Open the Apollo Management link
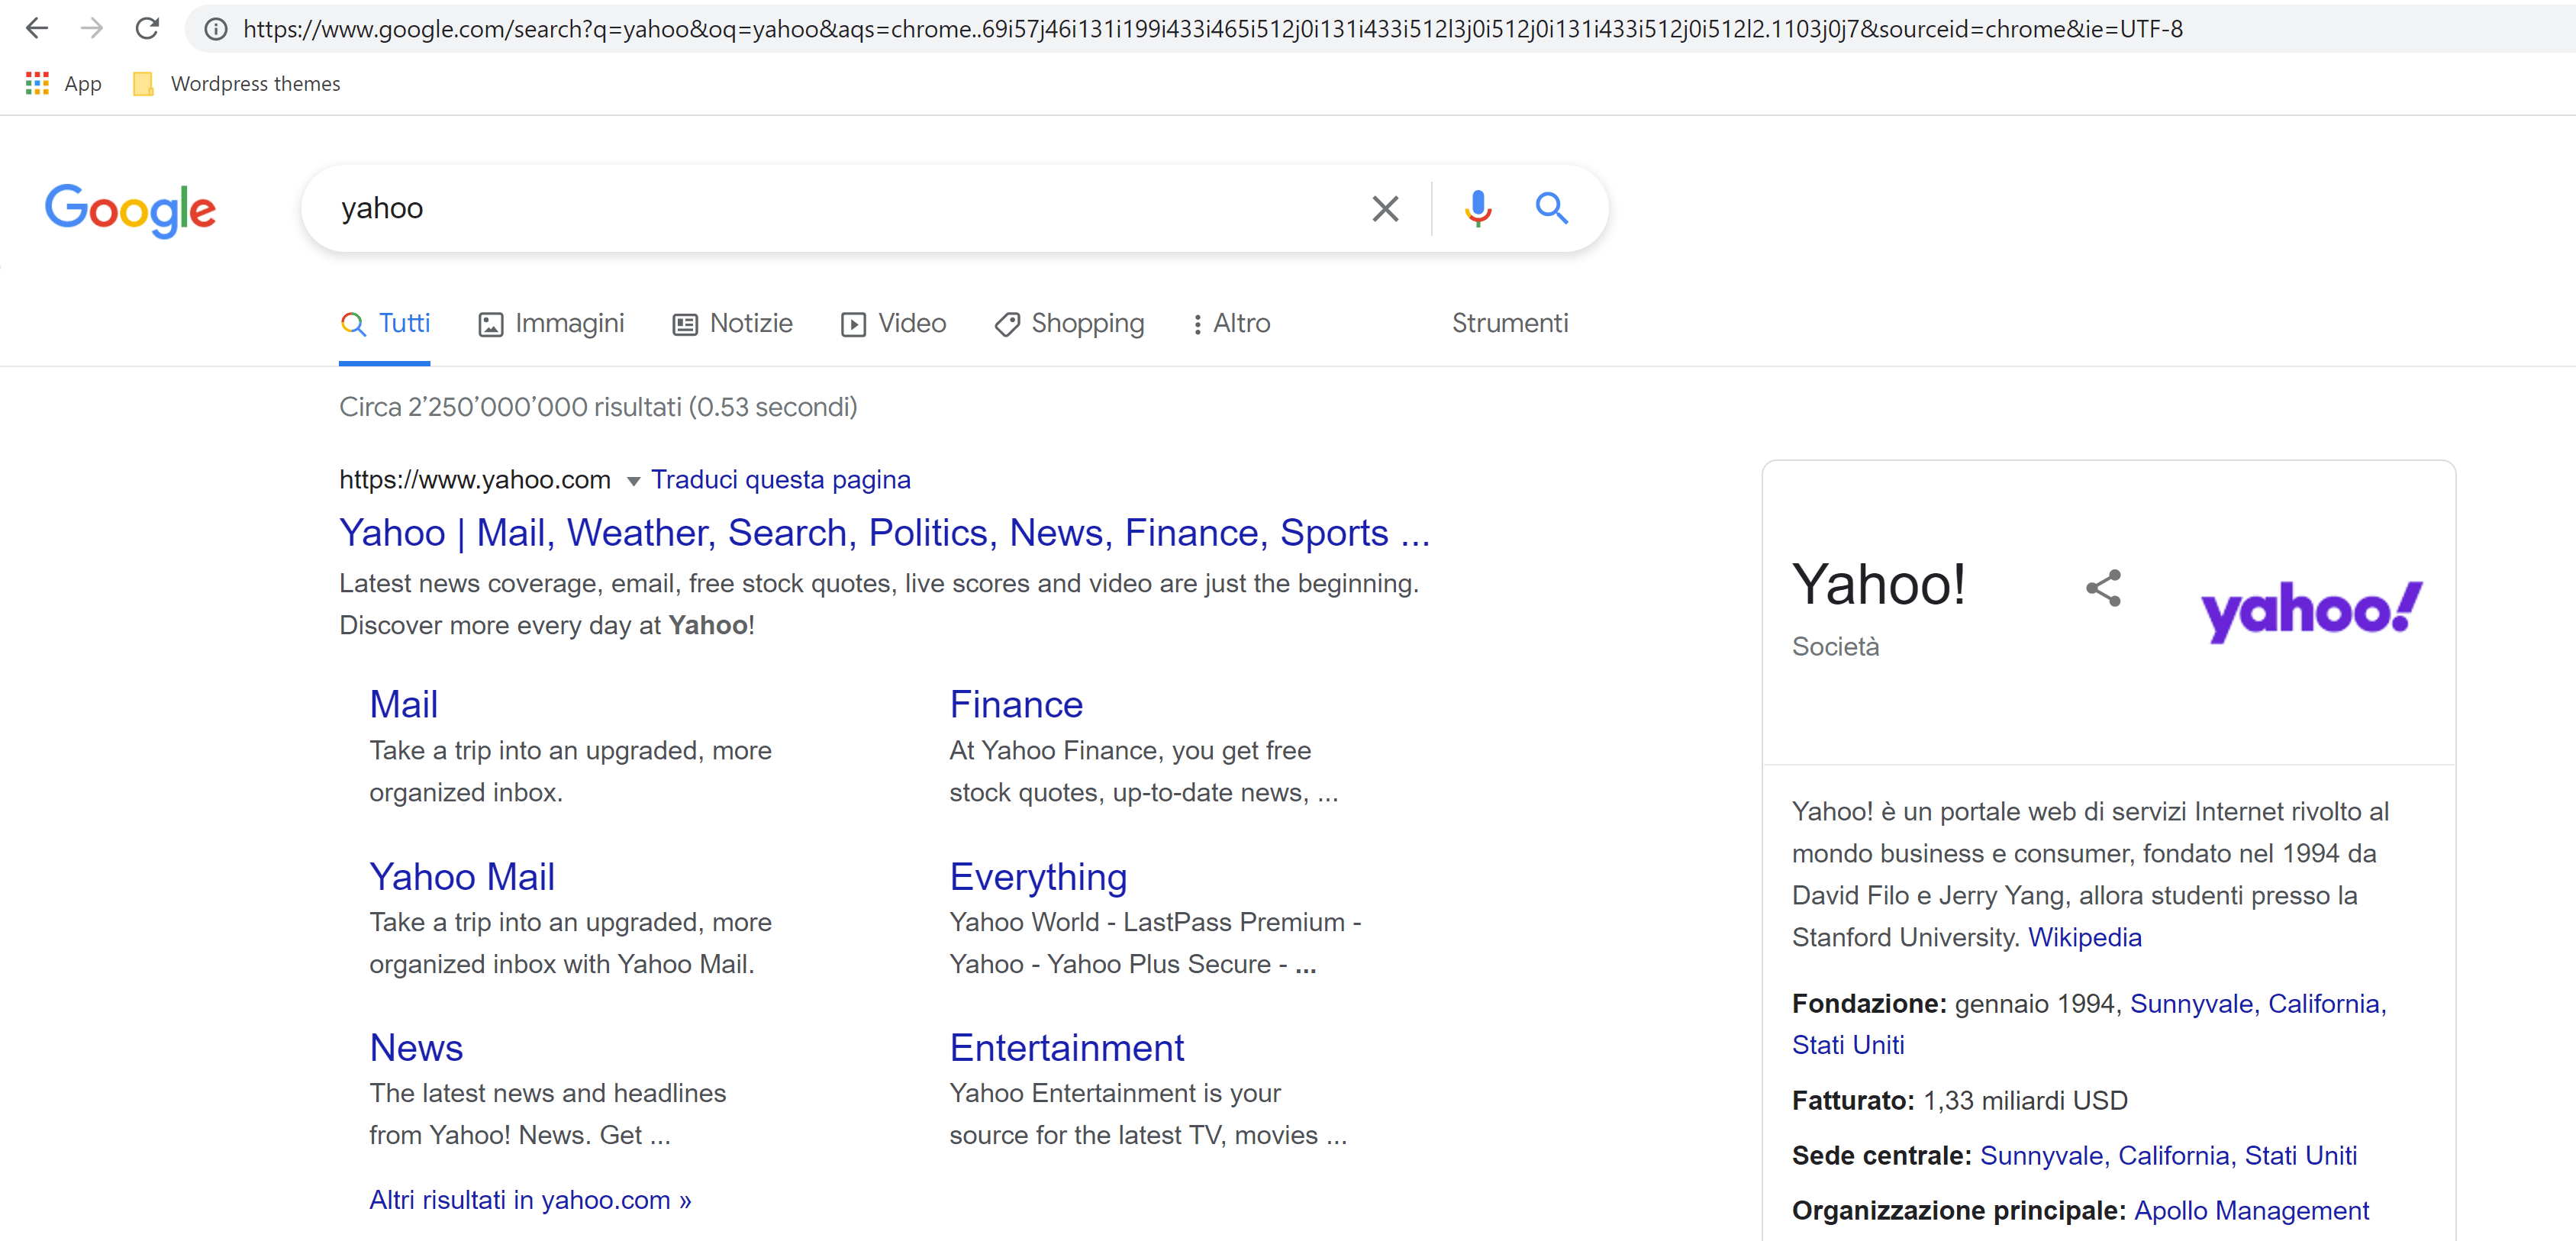This screenshot has height=1241, width=2576. click(2251, 1211)
